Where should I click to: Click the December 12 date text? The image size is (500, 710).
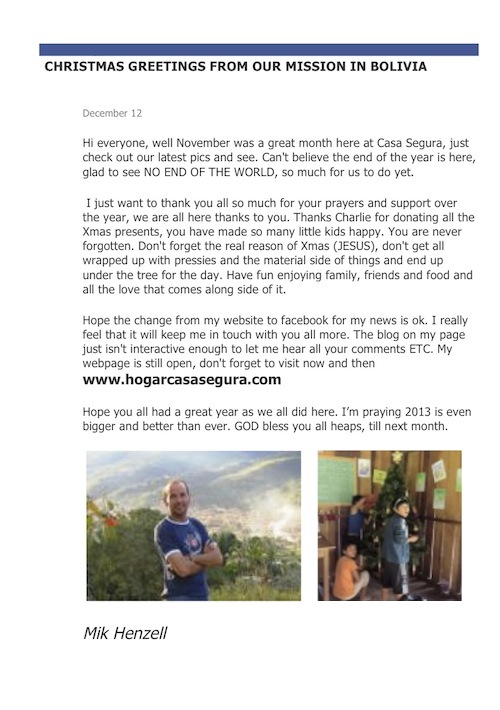[112, 113]
